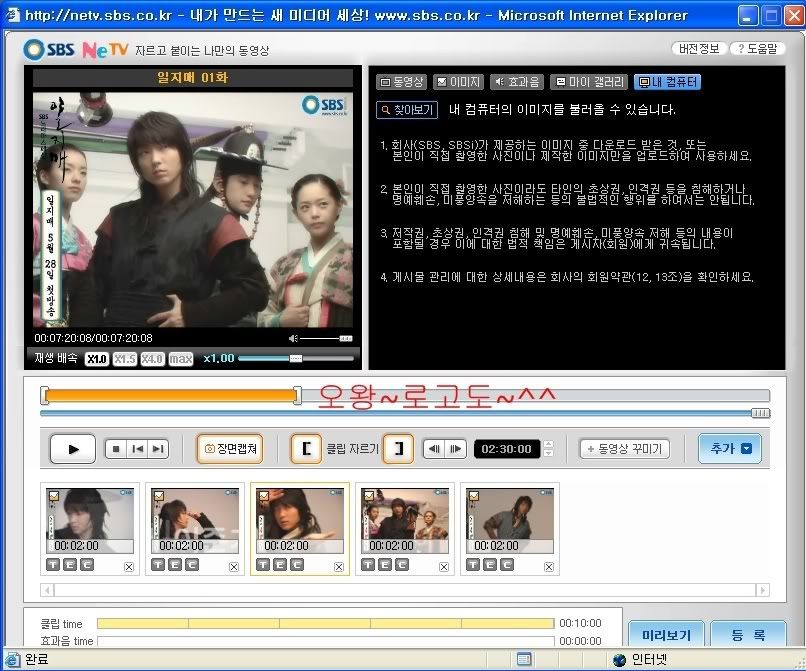Select the first clip thumbnail

coord(89,520)
